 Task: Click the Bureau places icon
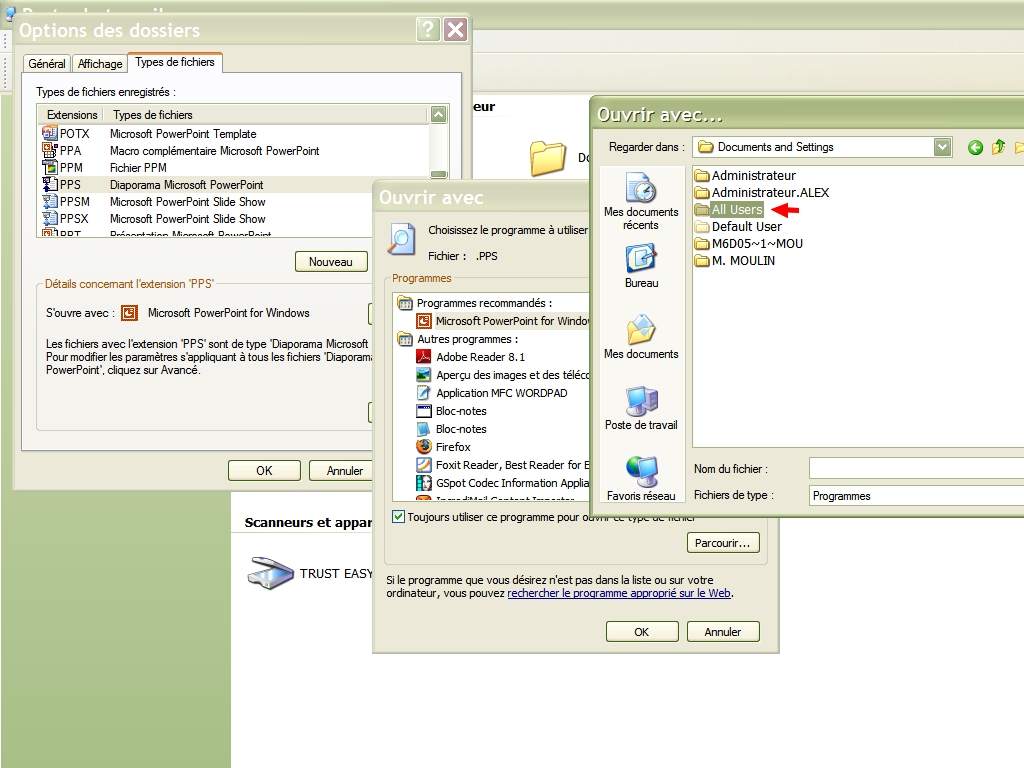point(641,266)
